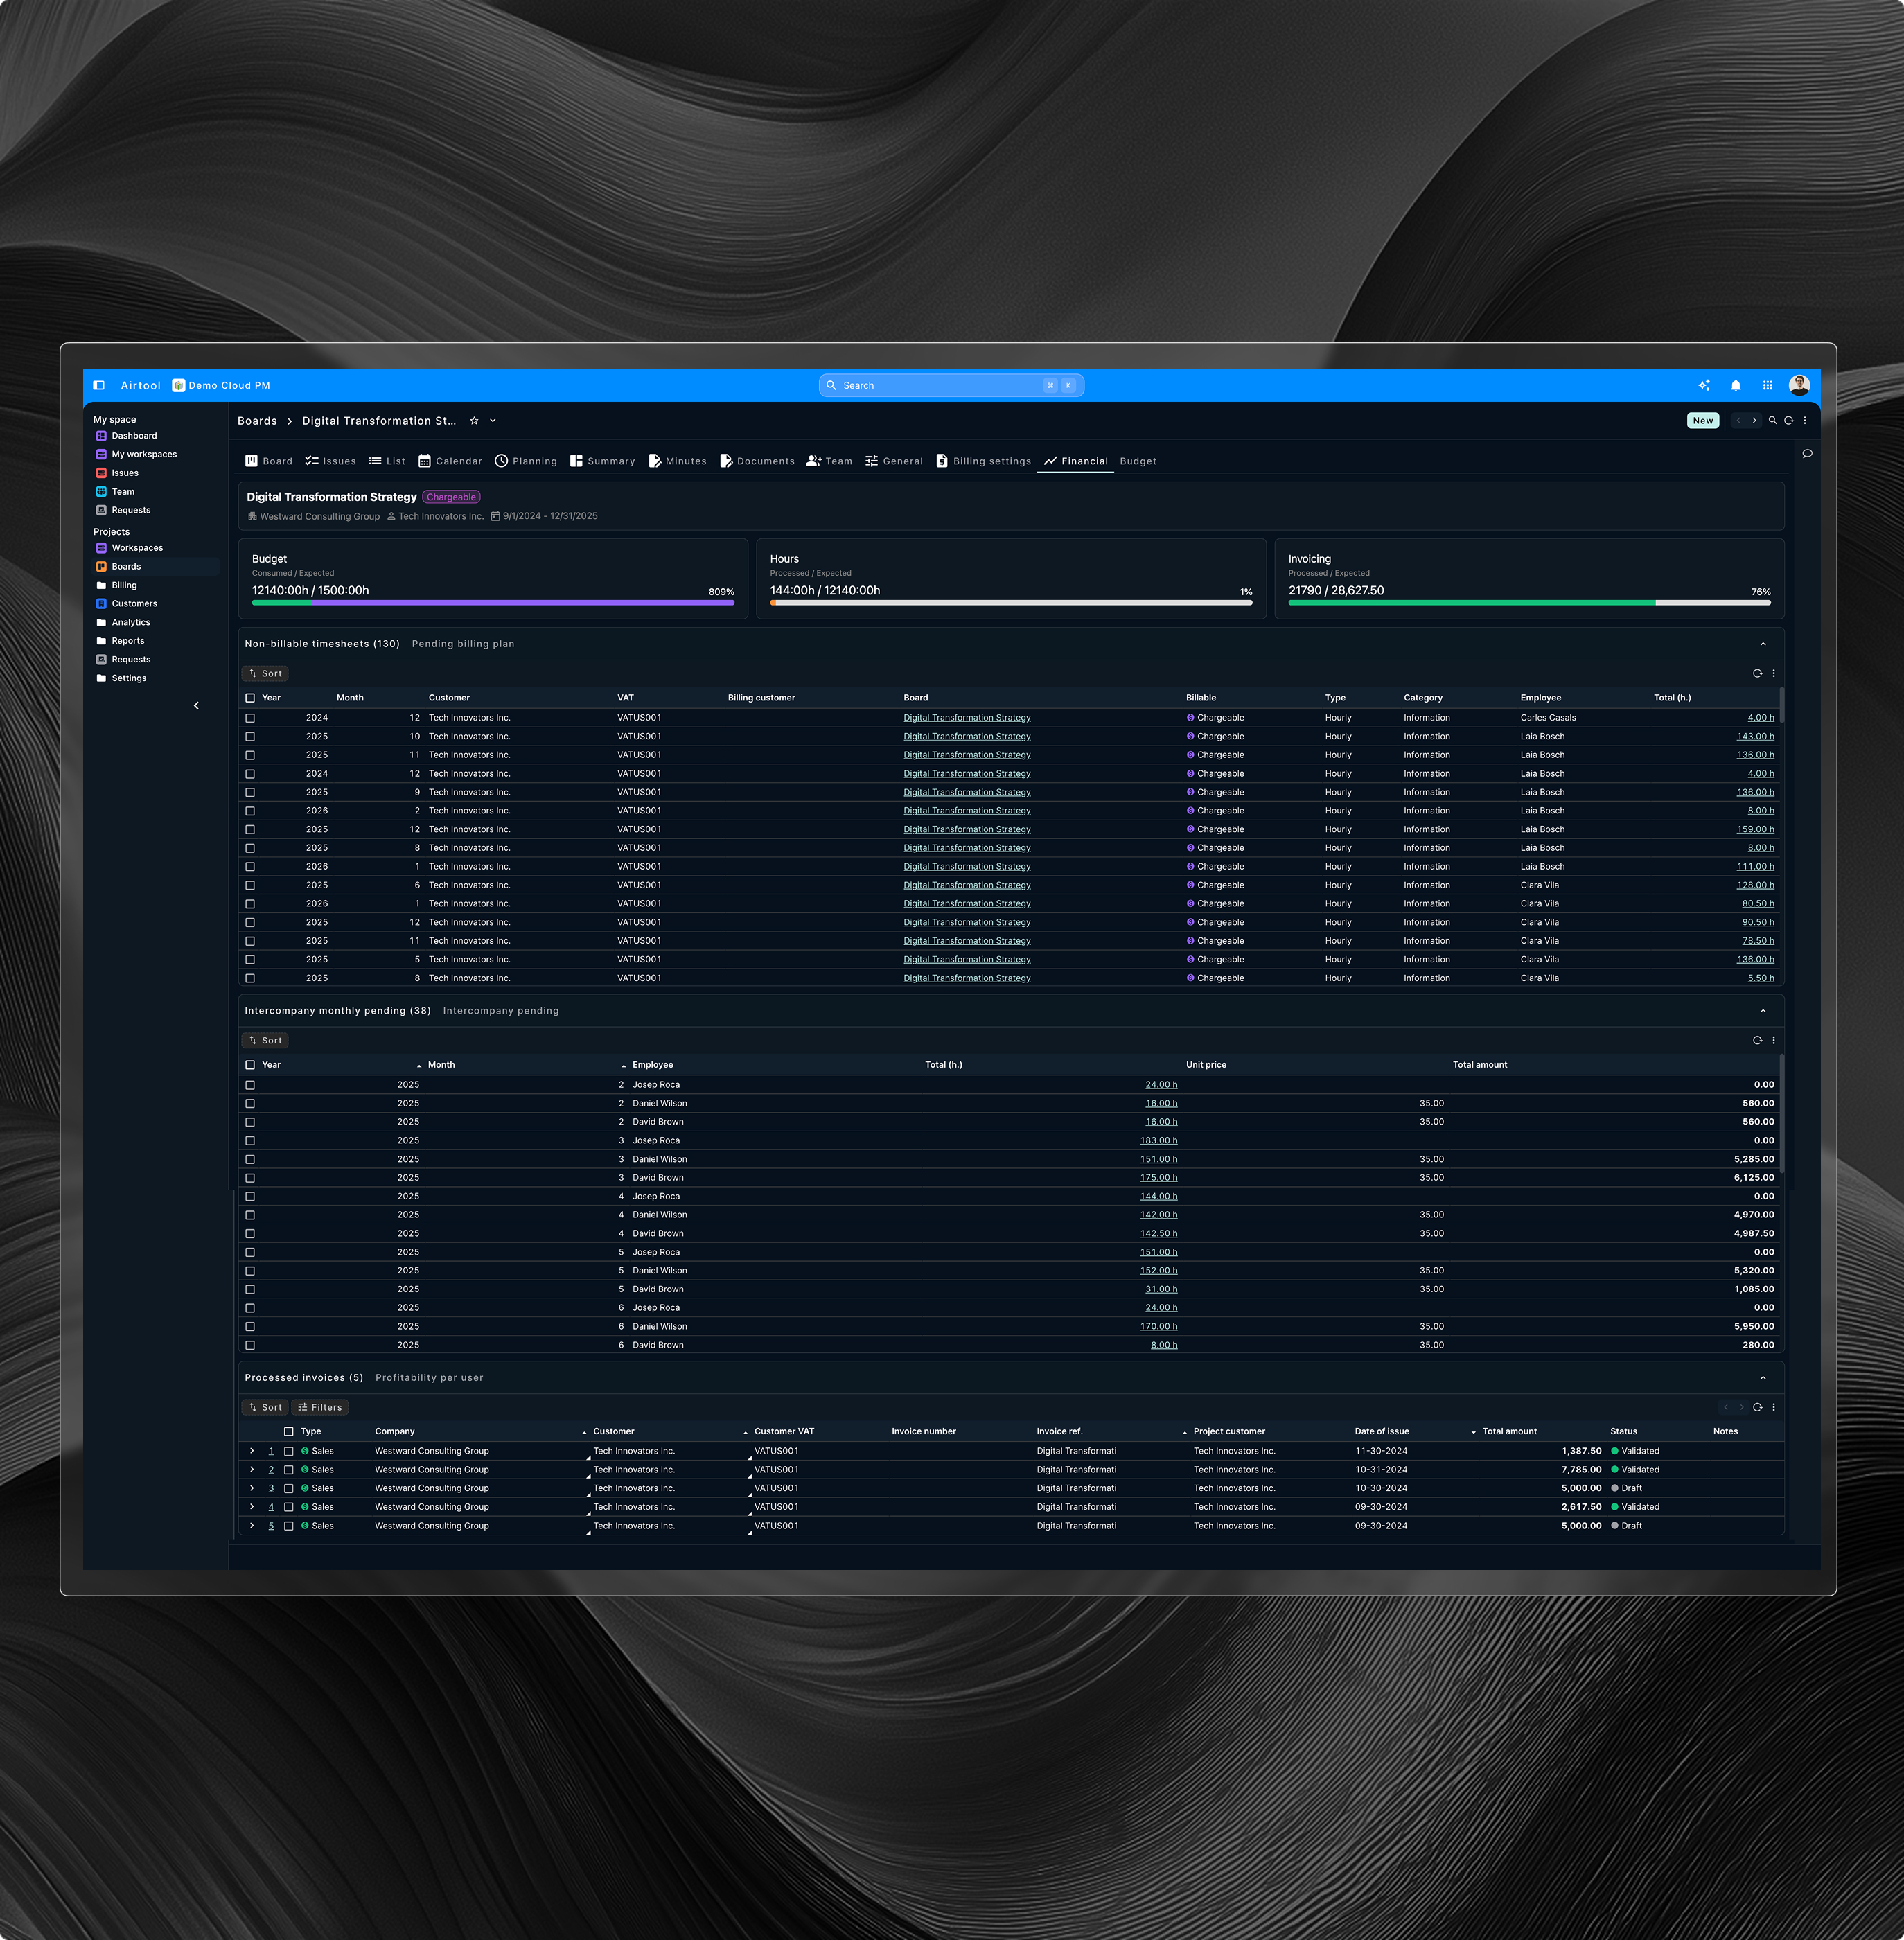
Task: Switch to the Budget tab
Action: point(1138,461)
